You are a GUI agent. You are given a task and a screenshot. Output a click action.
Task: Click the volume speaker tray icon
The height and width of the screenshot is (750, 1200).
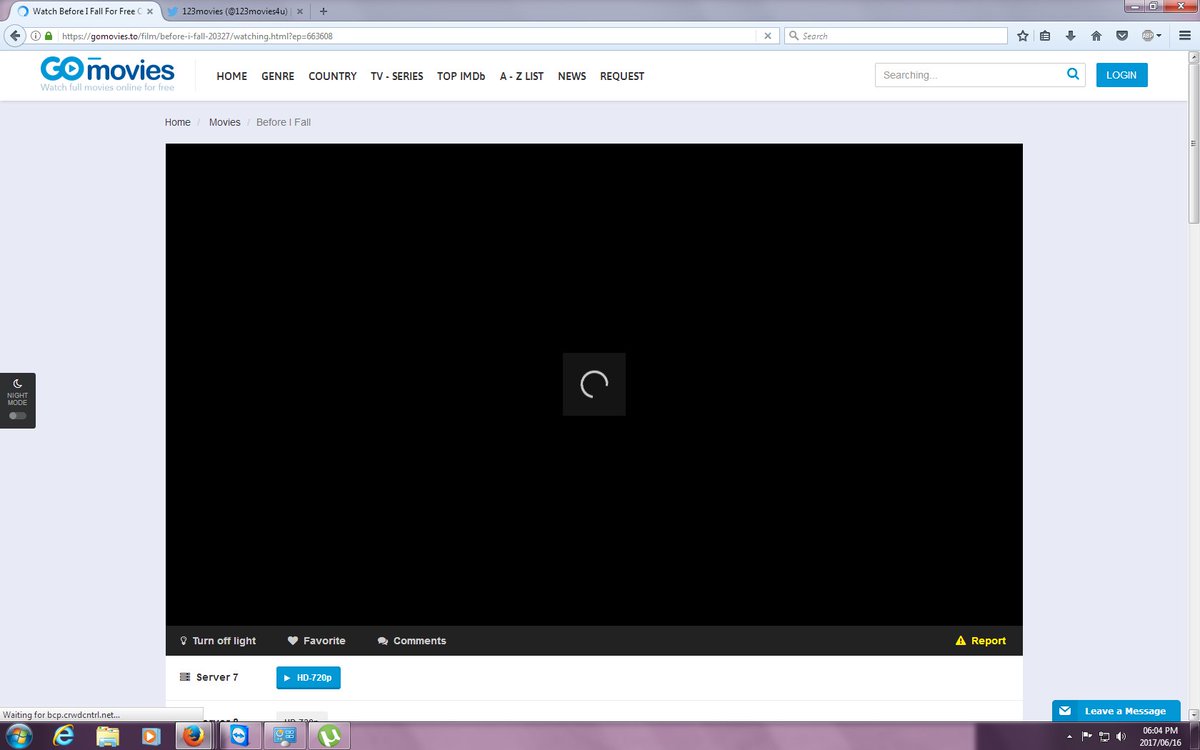[x=1120, y=736]
